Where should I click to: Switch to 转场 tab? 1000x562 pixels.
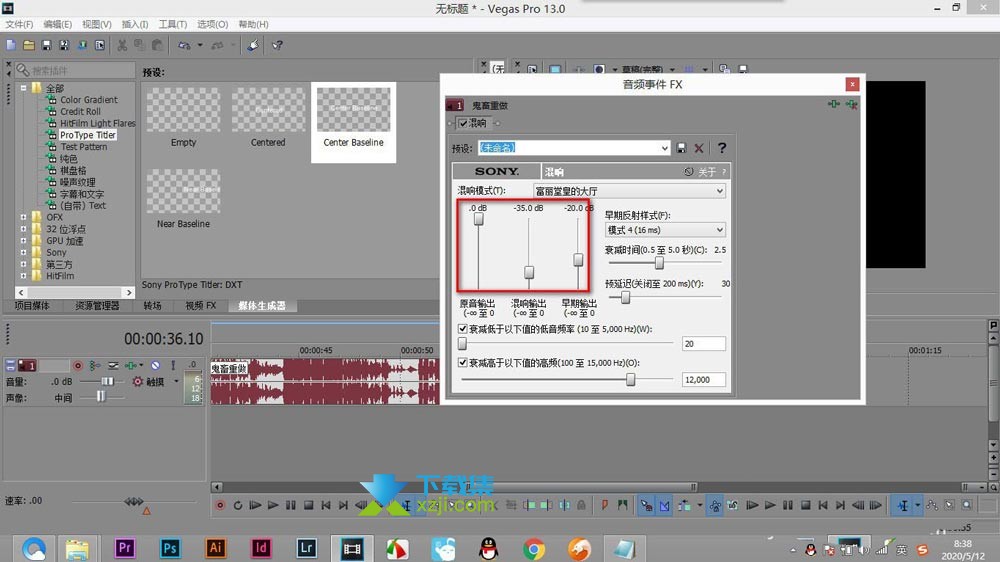click(x=152, y=306)
